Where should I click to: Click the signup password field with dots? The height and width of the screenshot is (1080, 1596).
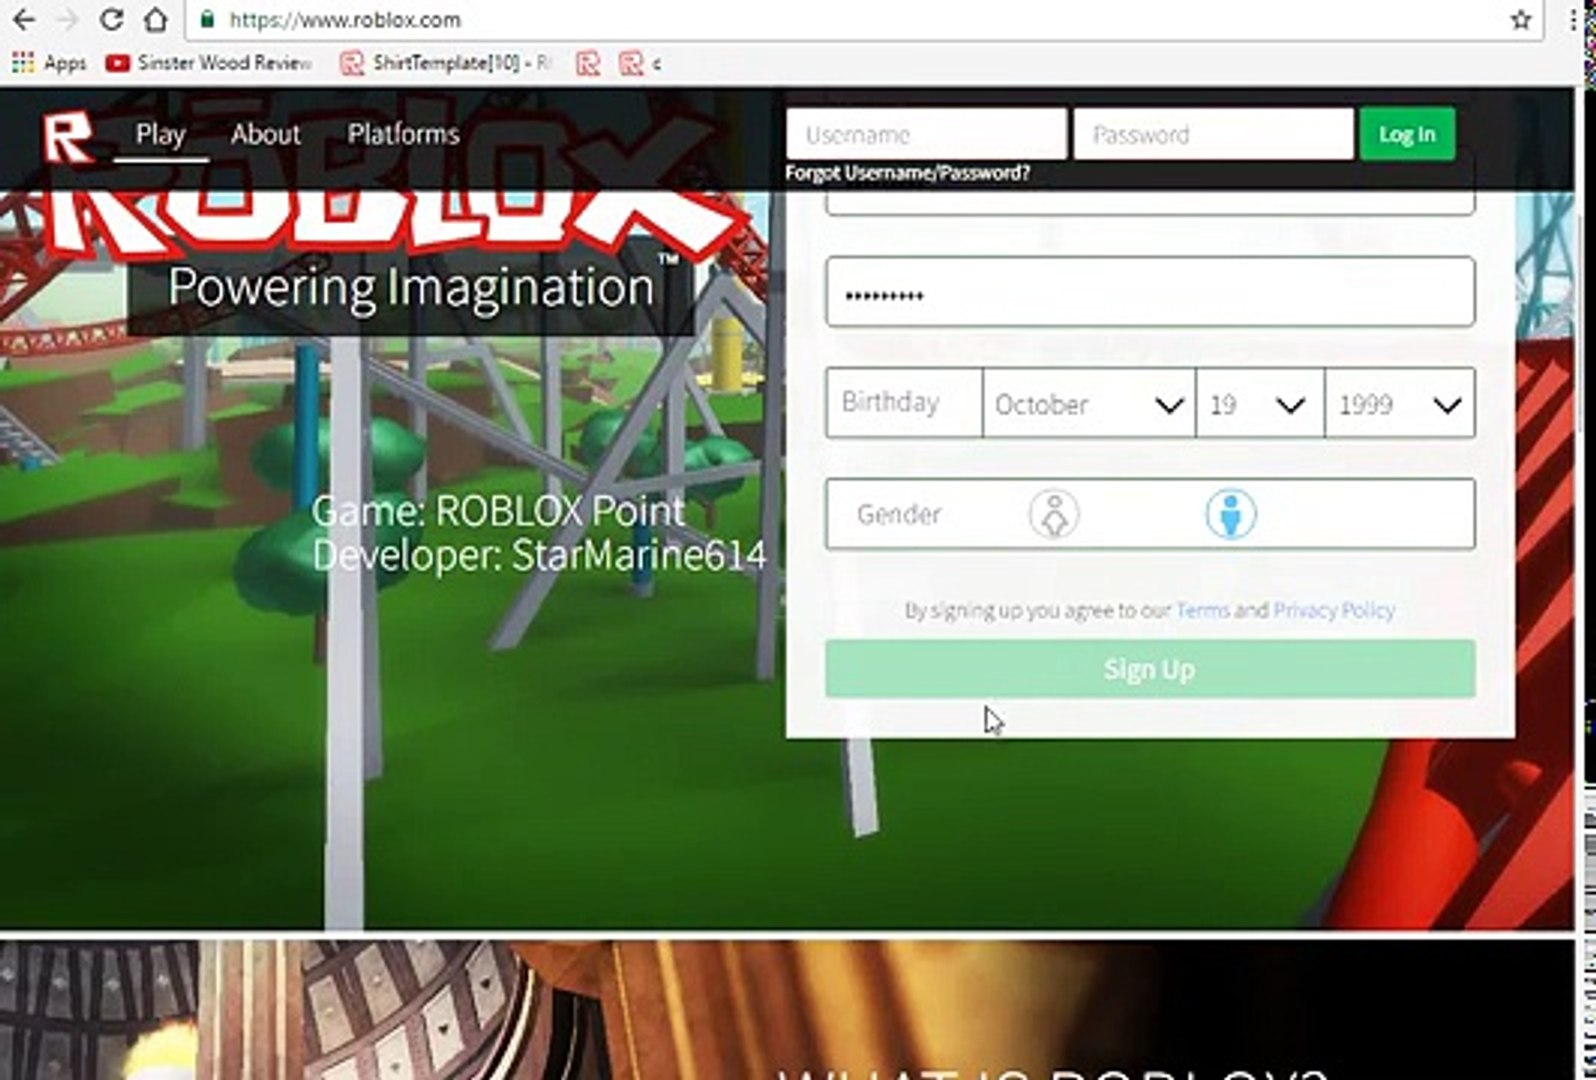pyautogui.click(x=1150, y=292)
